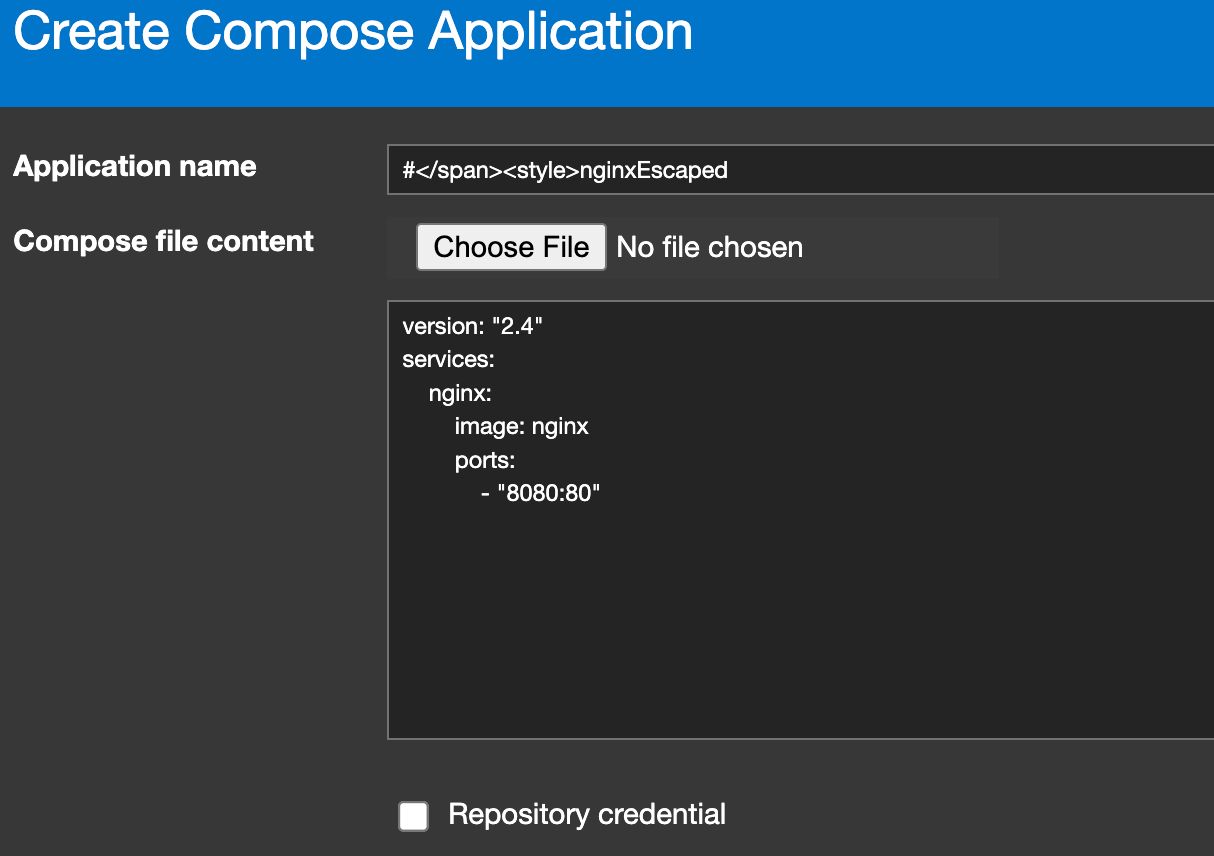Select the Compose file content label

(163, 241)
